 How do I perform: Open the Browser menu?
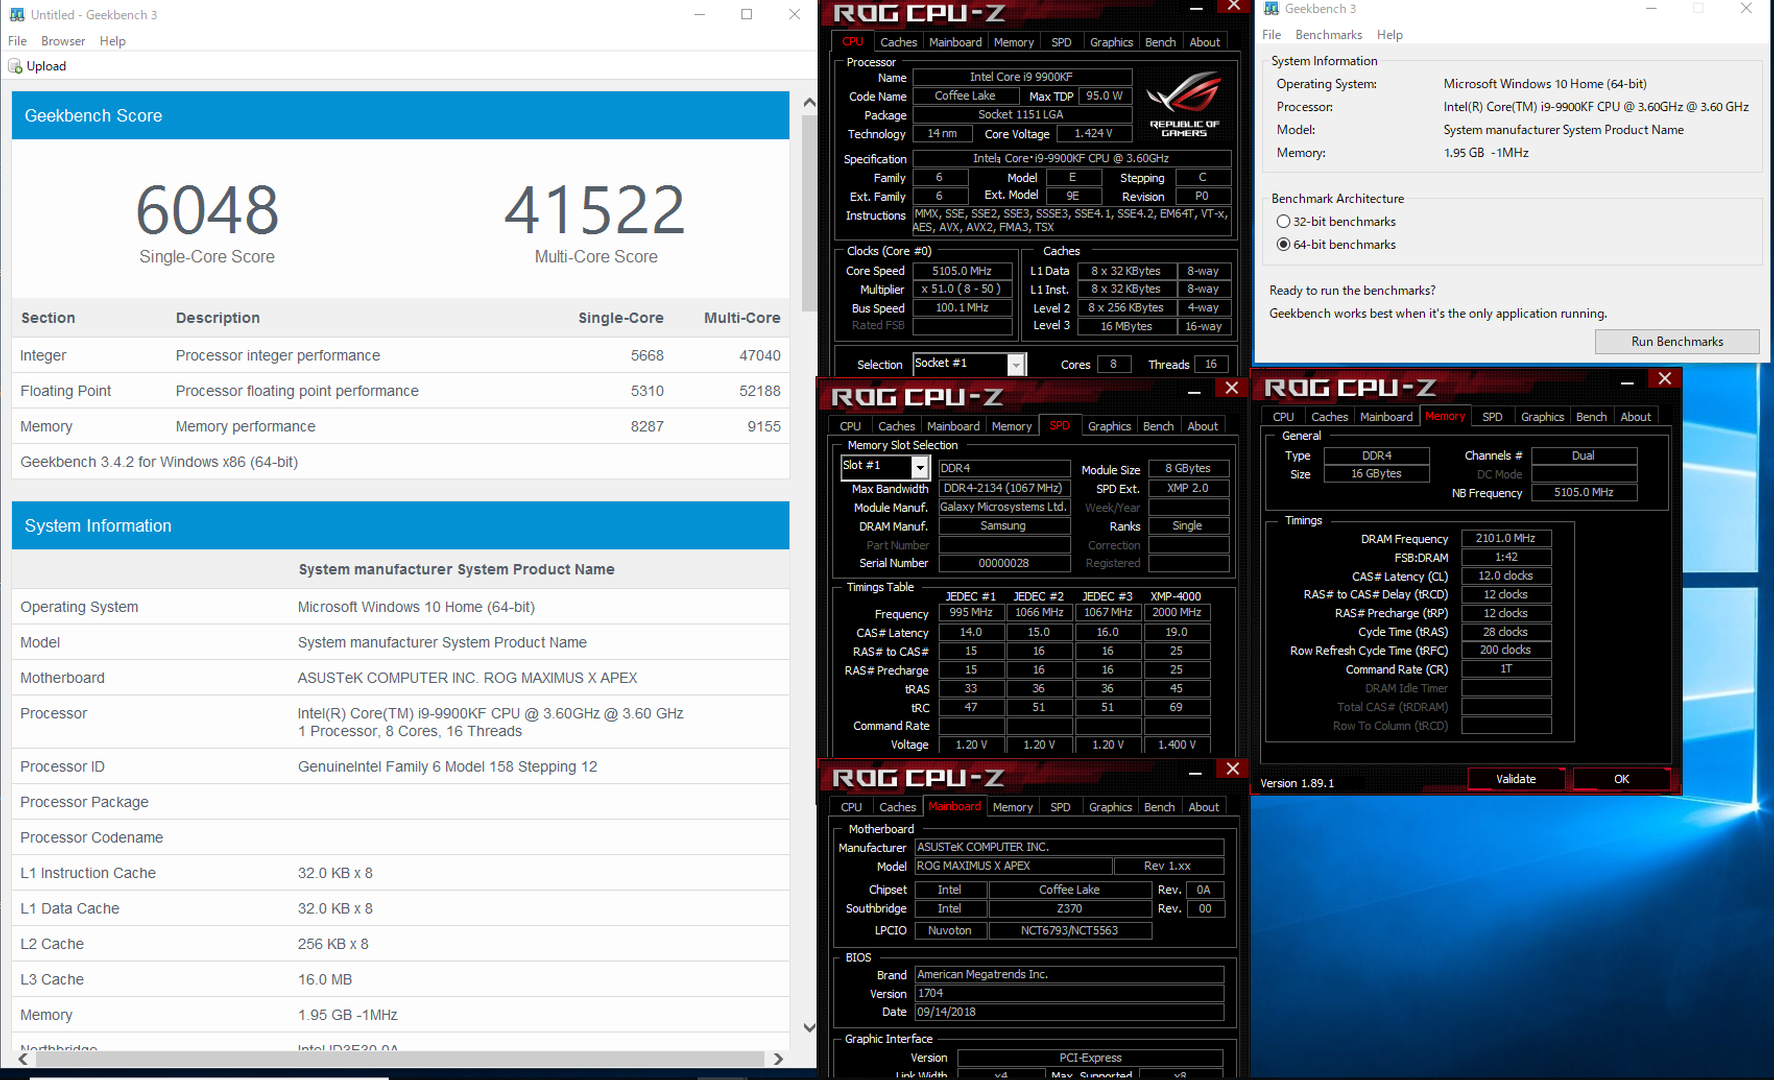[63, 41]
